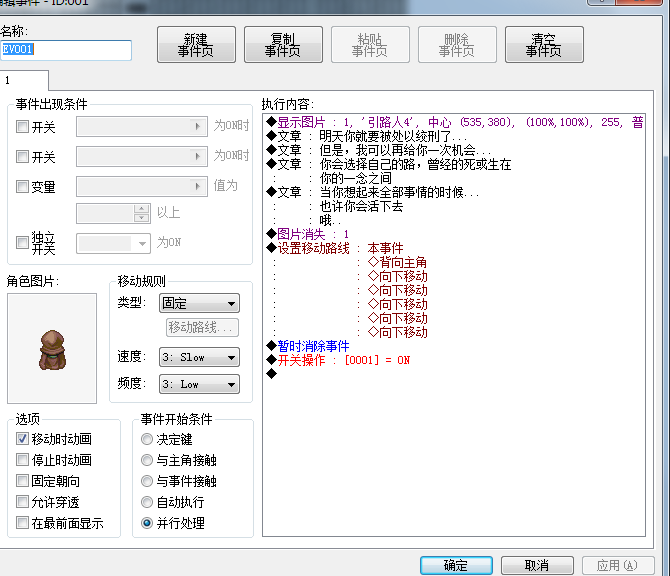Viewport: 670px width, 576px height.
Task: Select the 但是,我可以再给你一次机会 text command
Action: pyautogui.click(x=379, y=150)
